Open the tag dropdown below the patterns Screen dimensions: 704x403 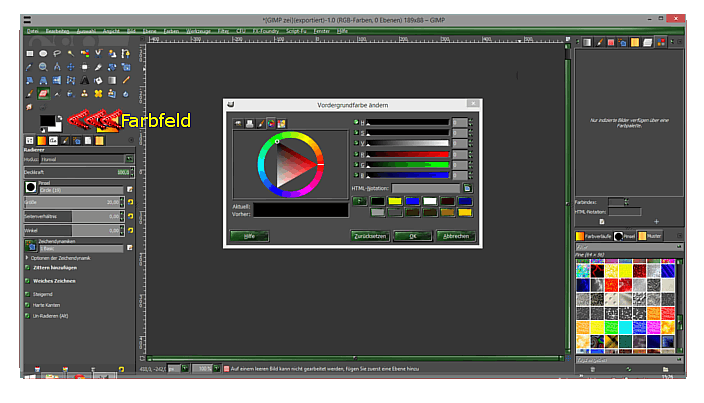[x=679, y=360]
